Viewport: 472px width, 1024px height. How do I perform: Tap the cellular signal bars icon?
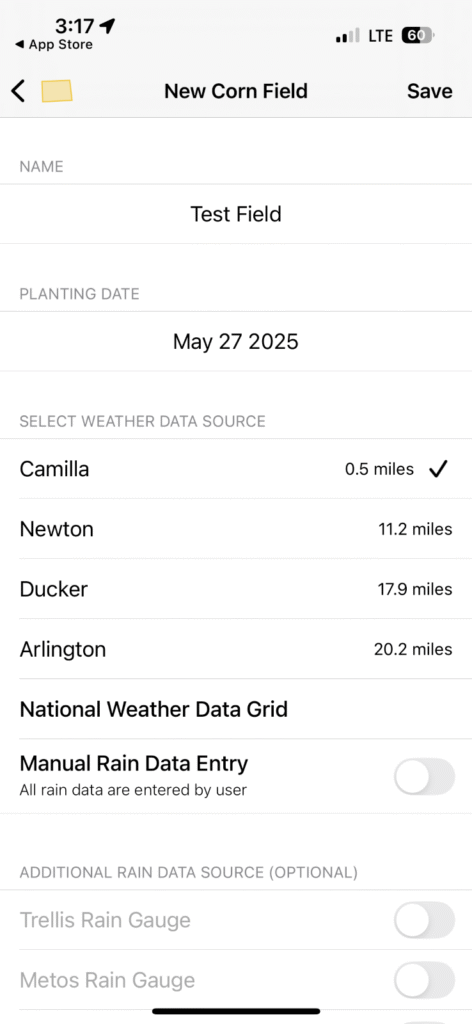coord(347,36)
